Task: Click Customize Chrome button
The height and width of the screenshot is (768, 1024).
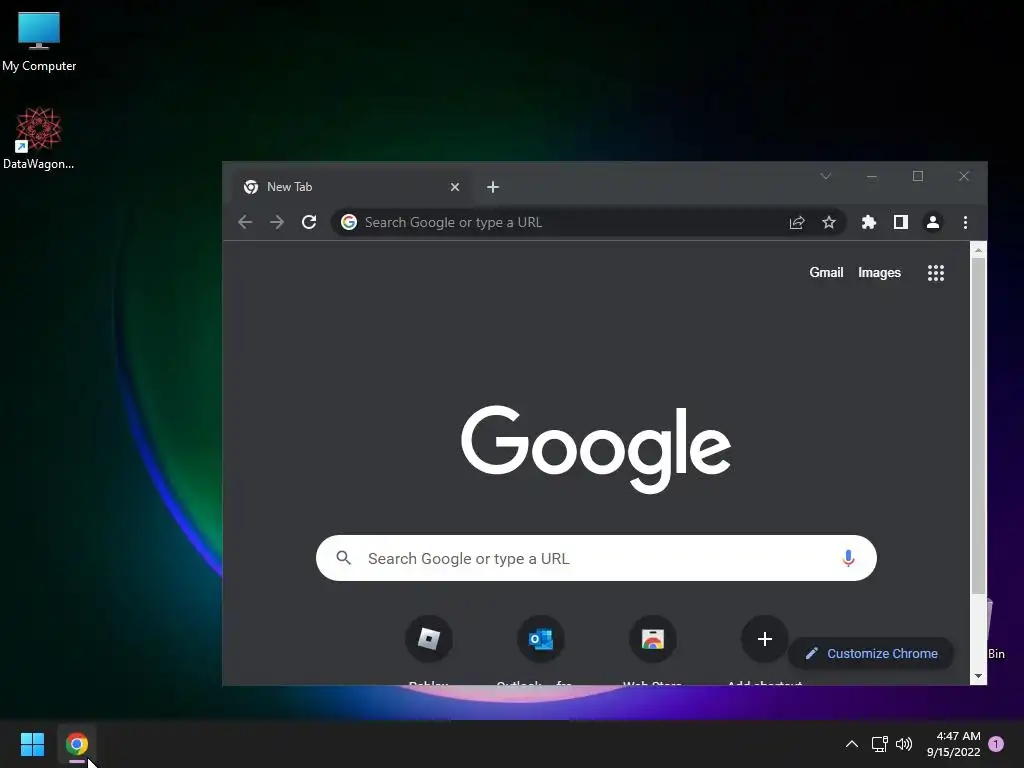Action: coord(871,654)
